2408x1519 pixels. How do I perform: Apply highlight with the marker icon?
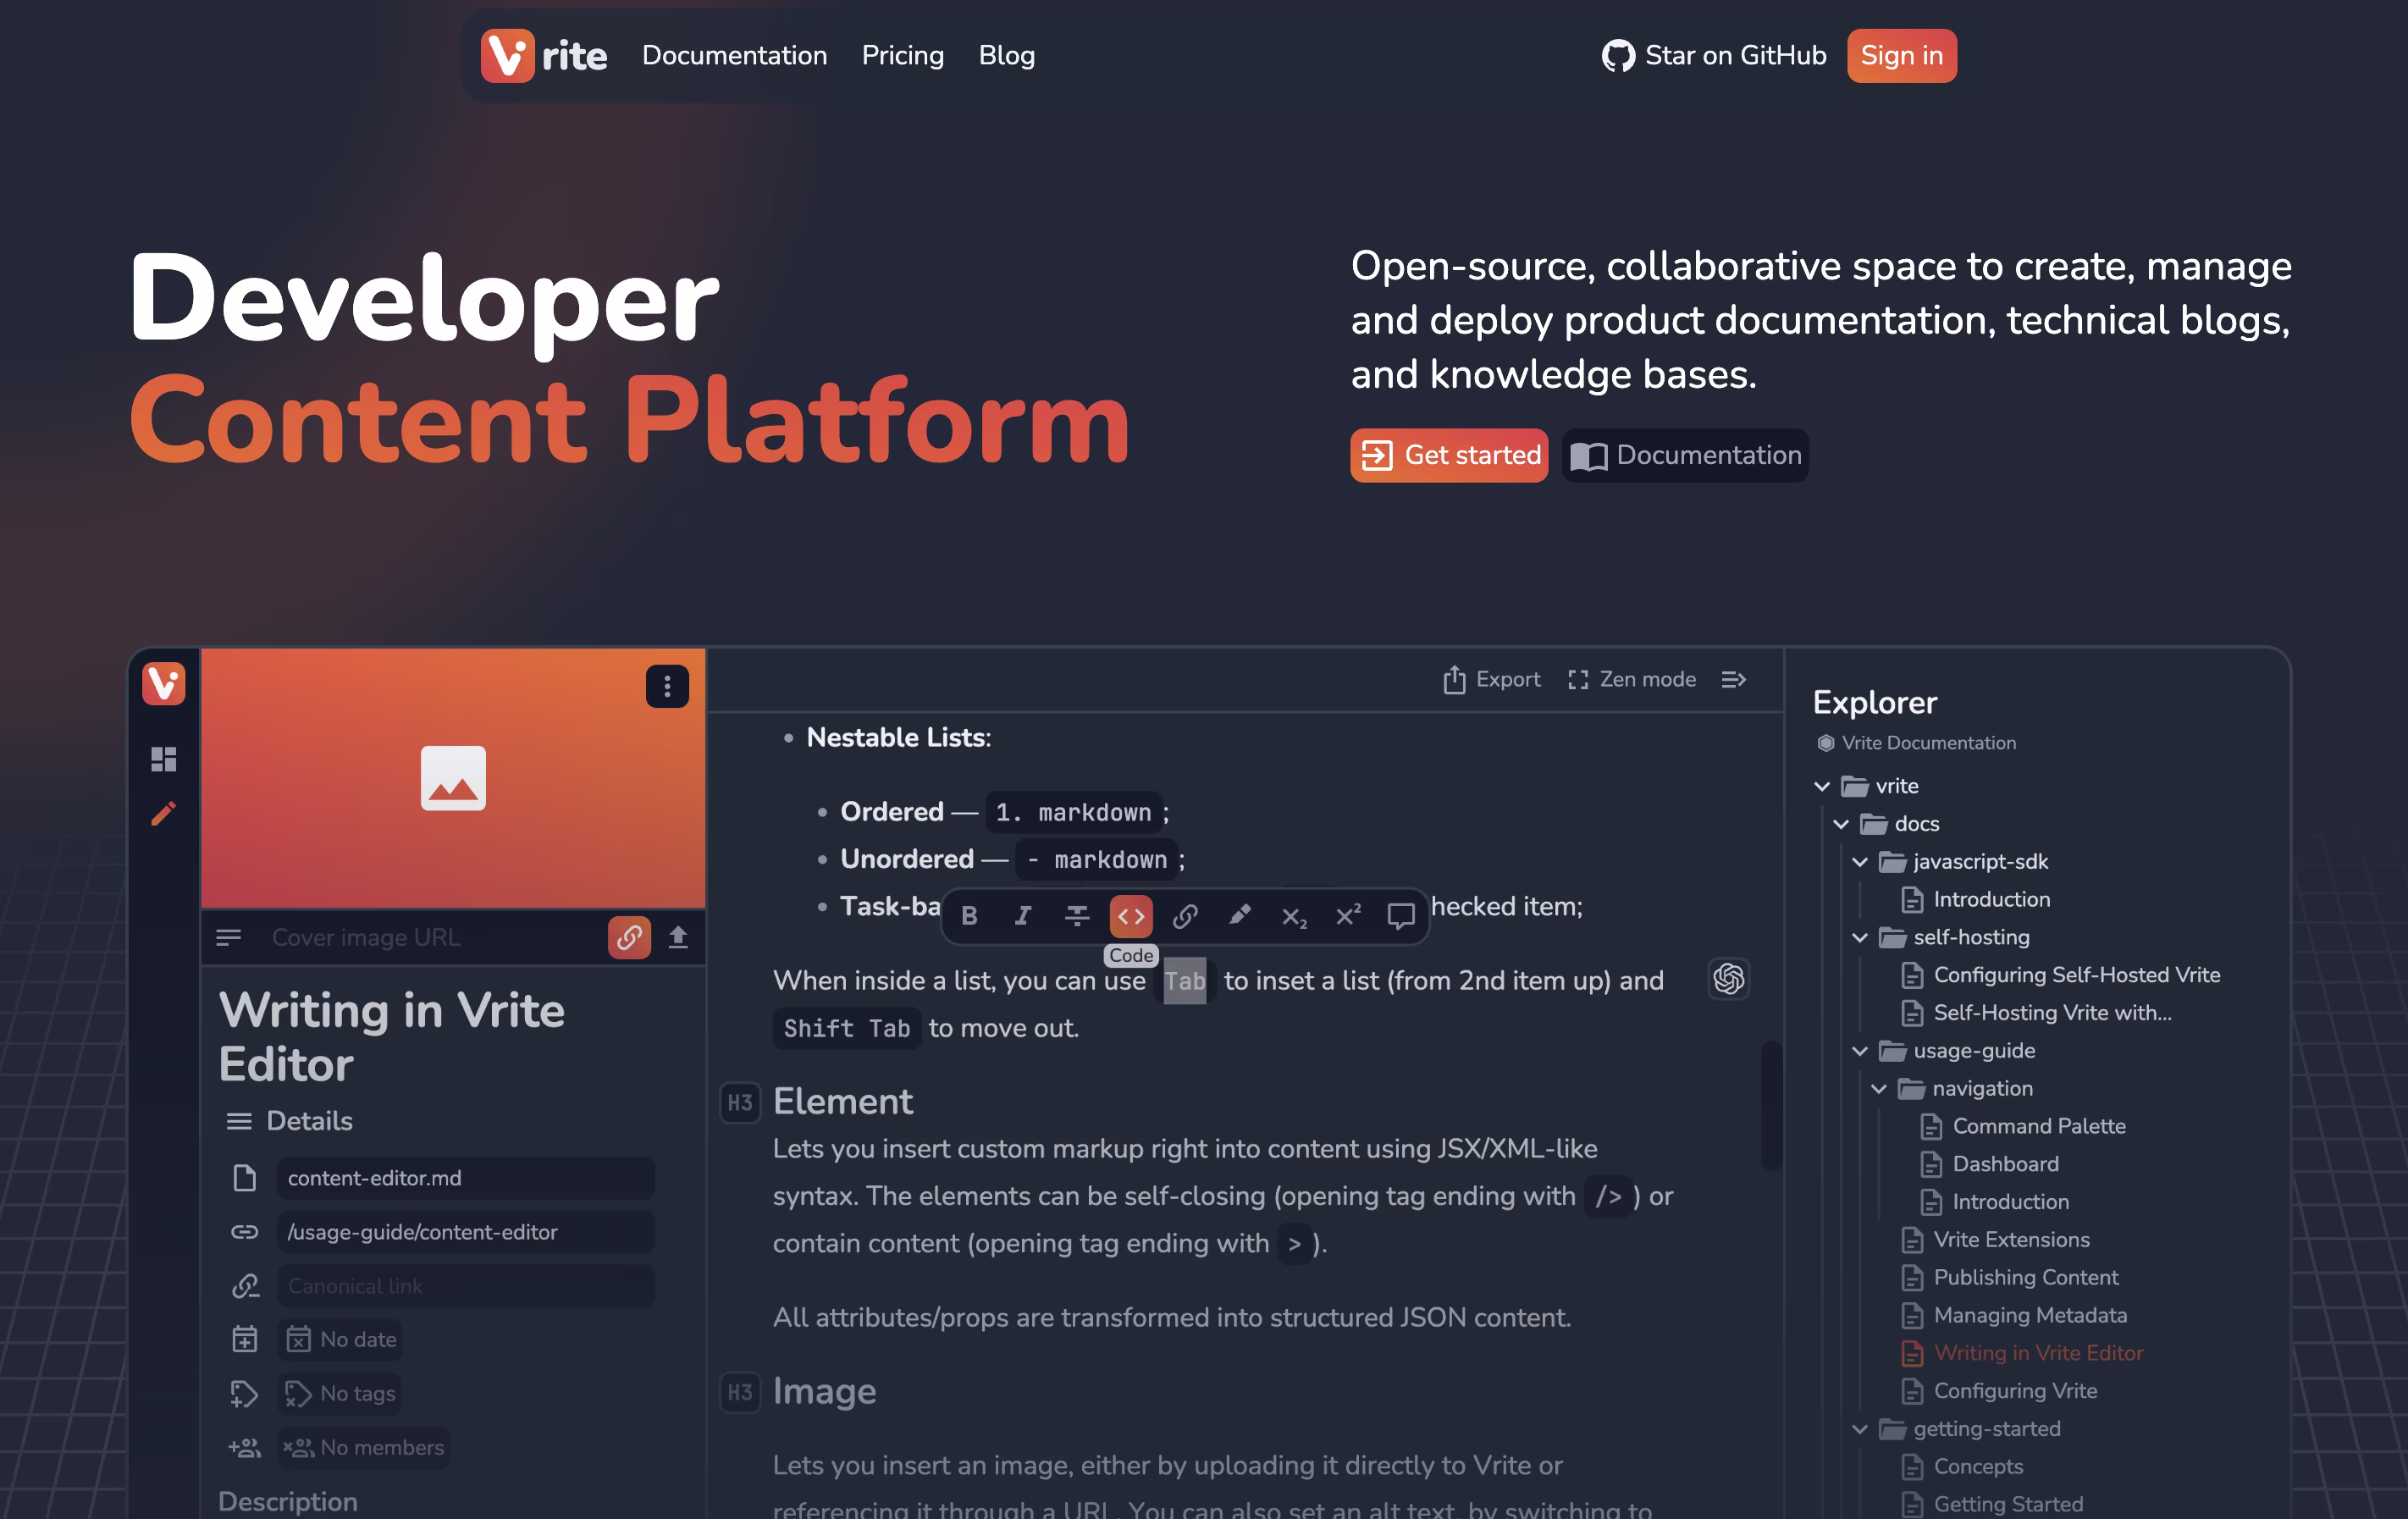[x=1239, y=915]
